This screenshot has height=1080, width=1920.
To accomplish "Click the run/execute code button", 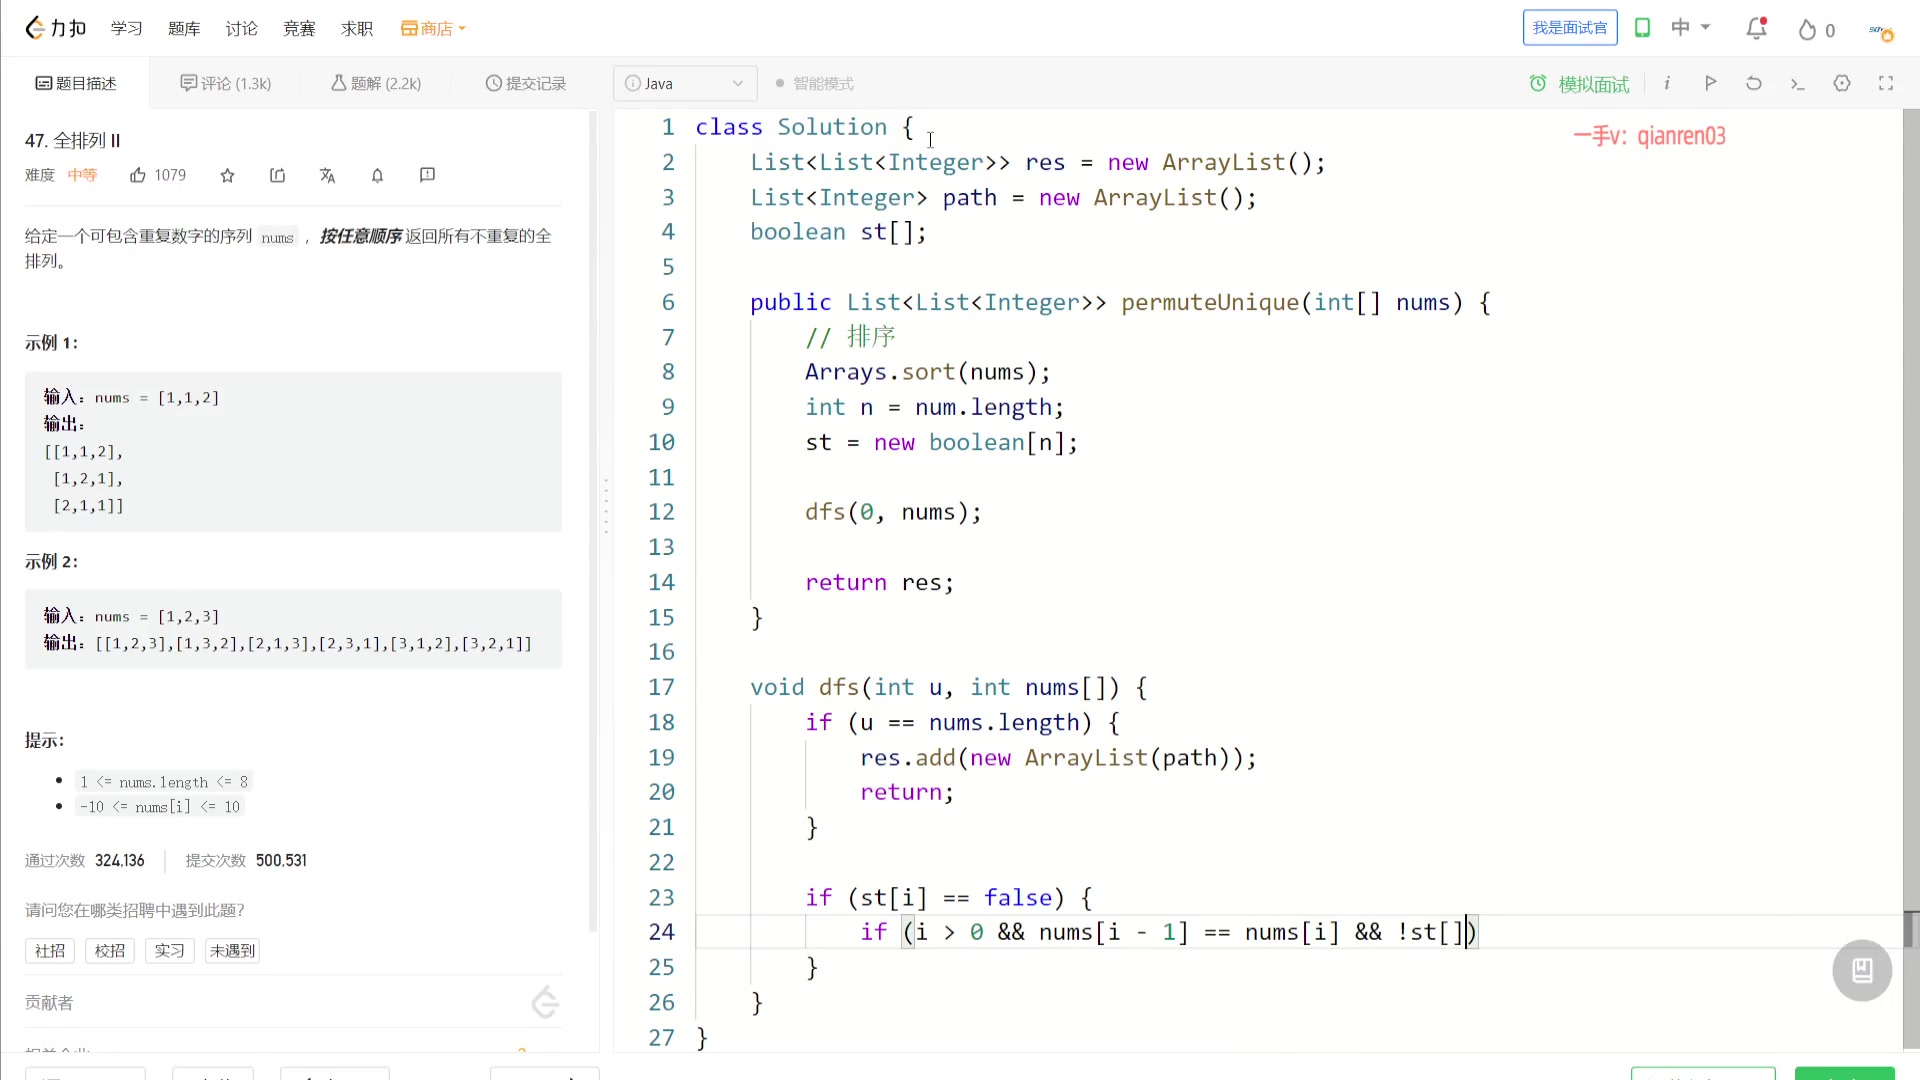I will point(1712,83).
